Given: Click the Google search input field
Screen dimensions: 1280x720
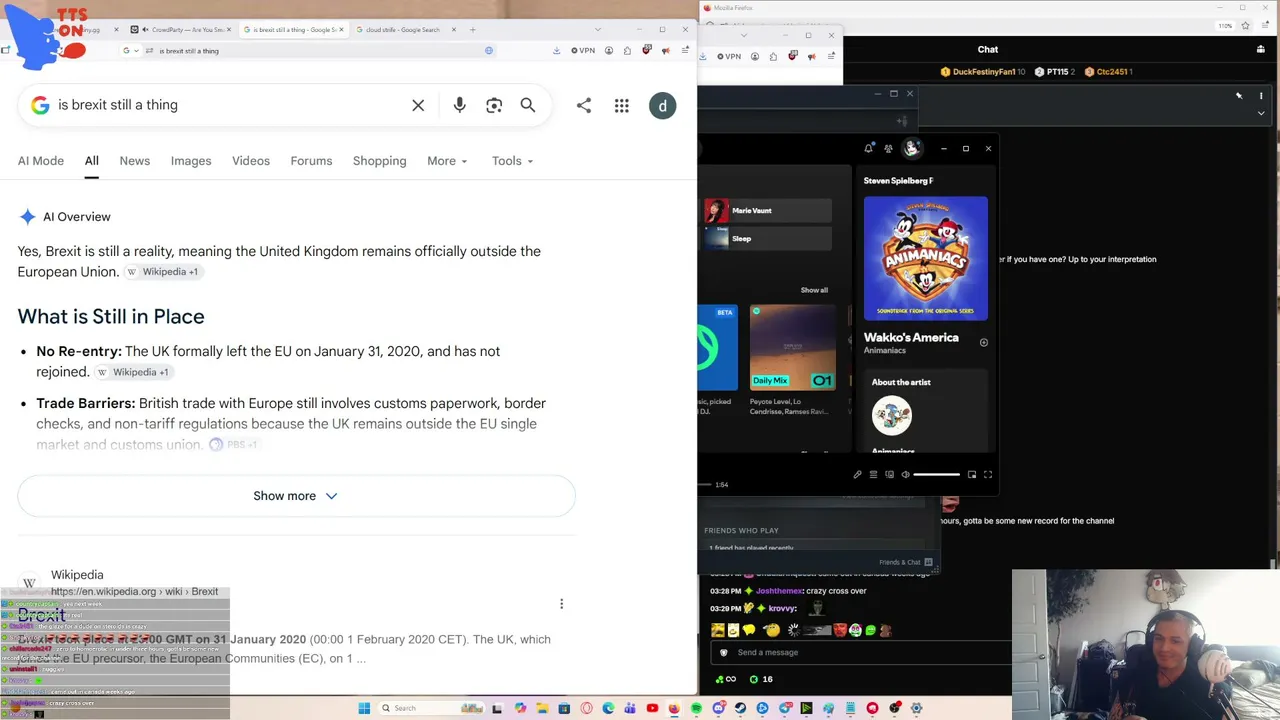Looking at the screenshot, I should click(x=228, y=105).
